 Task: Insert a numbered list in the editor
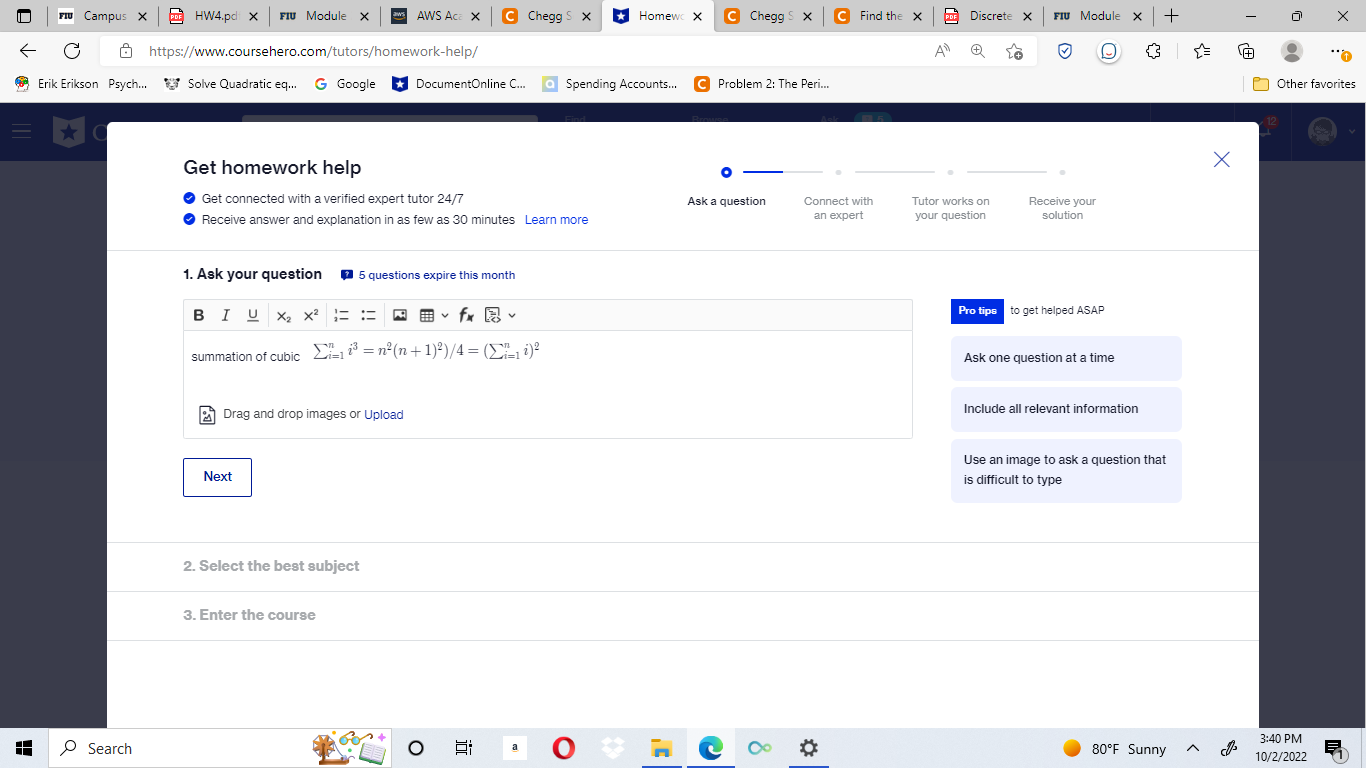pyautogui.click(x=340, y=314)
